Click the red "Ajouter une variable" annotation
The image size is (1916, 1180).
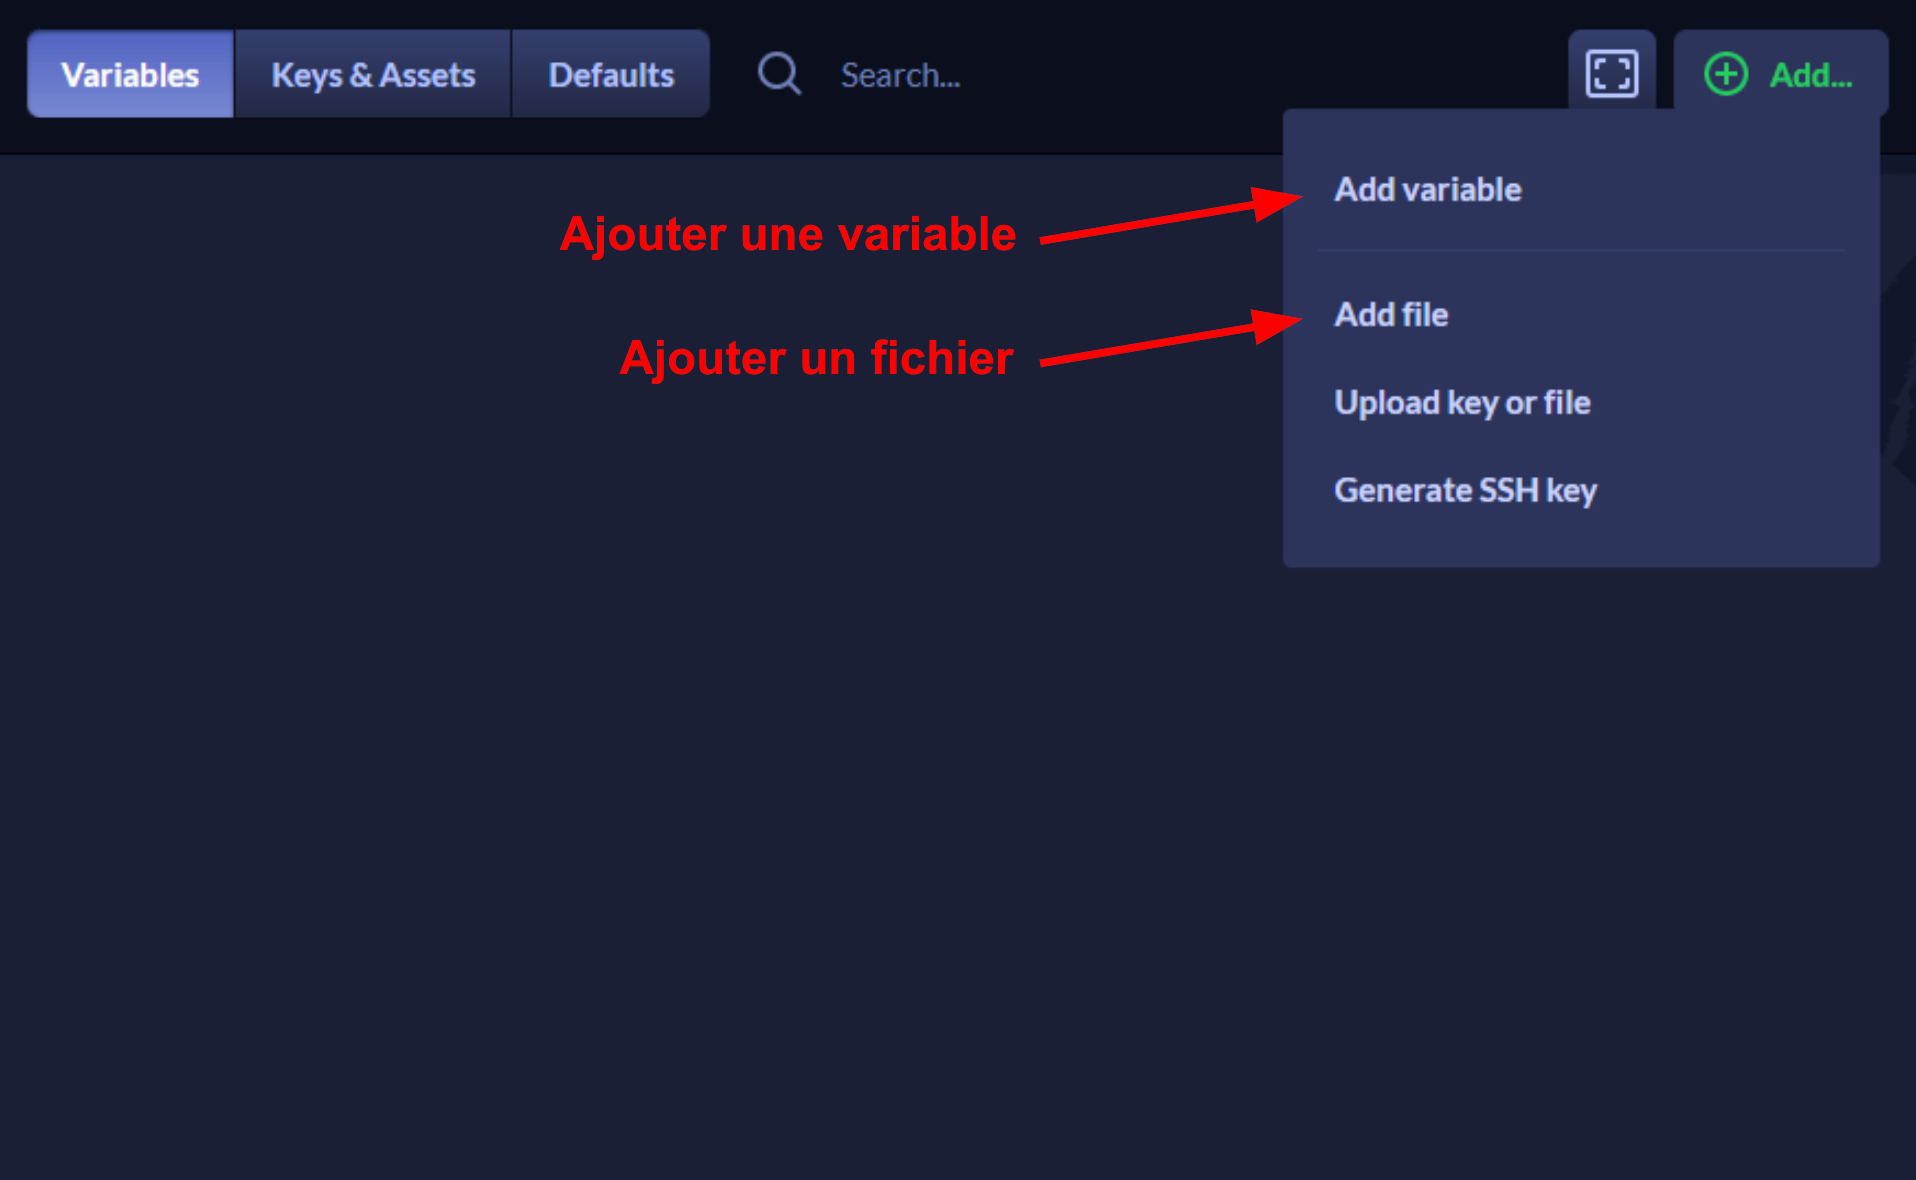(x=788, y=235)
